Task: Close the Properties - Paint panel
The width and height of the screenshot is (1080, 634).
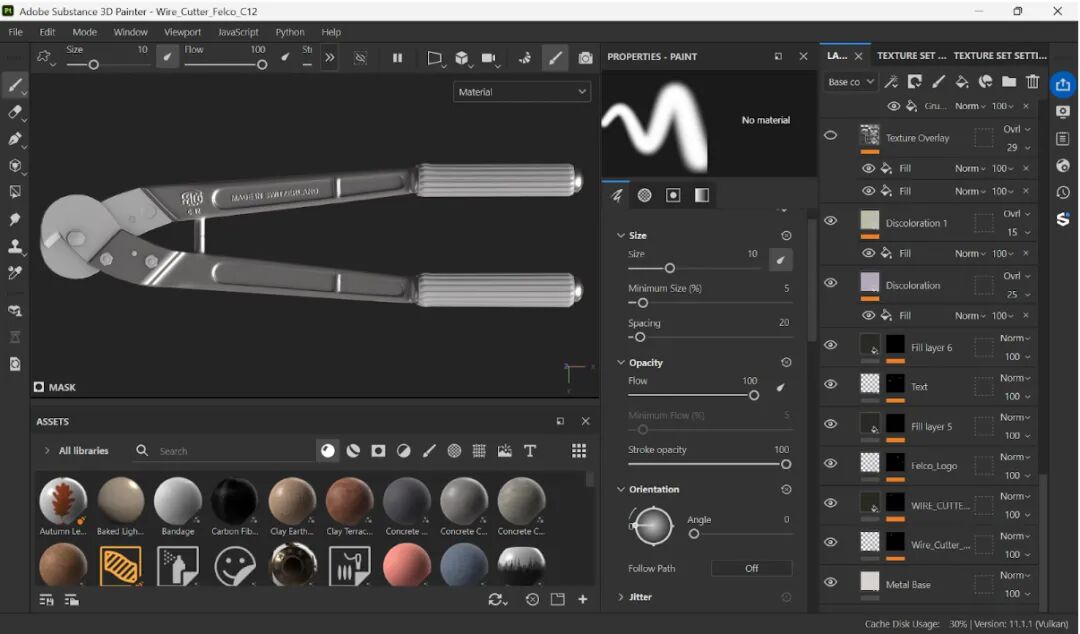Action: pyautogui.click(x=803, y=57)
